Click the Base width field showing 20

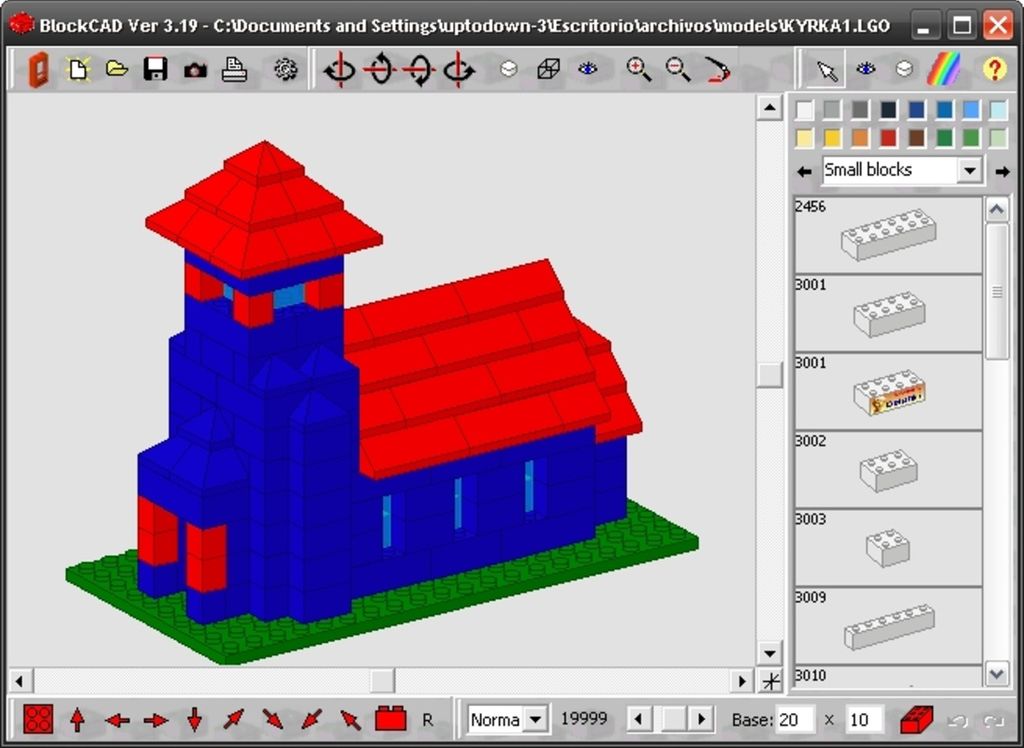[795, 719]
